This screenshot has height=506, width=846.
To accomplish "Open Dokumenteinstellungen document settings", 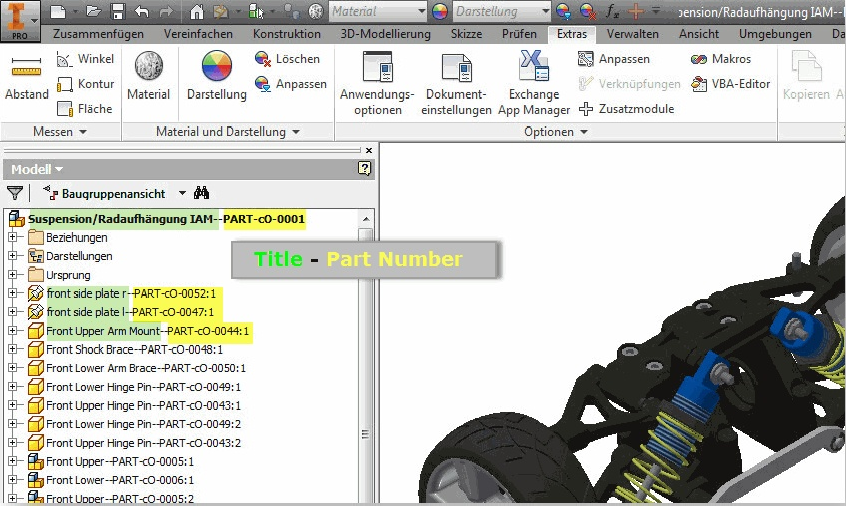I will [x=455, y=82].
